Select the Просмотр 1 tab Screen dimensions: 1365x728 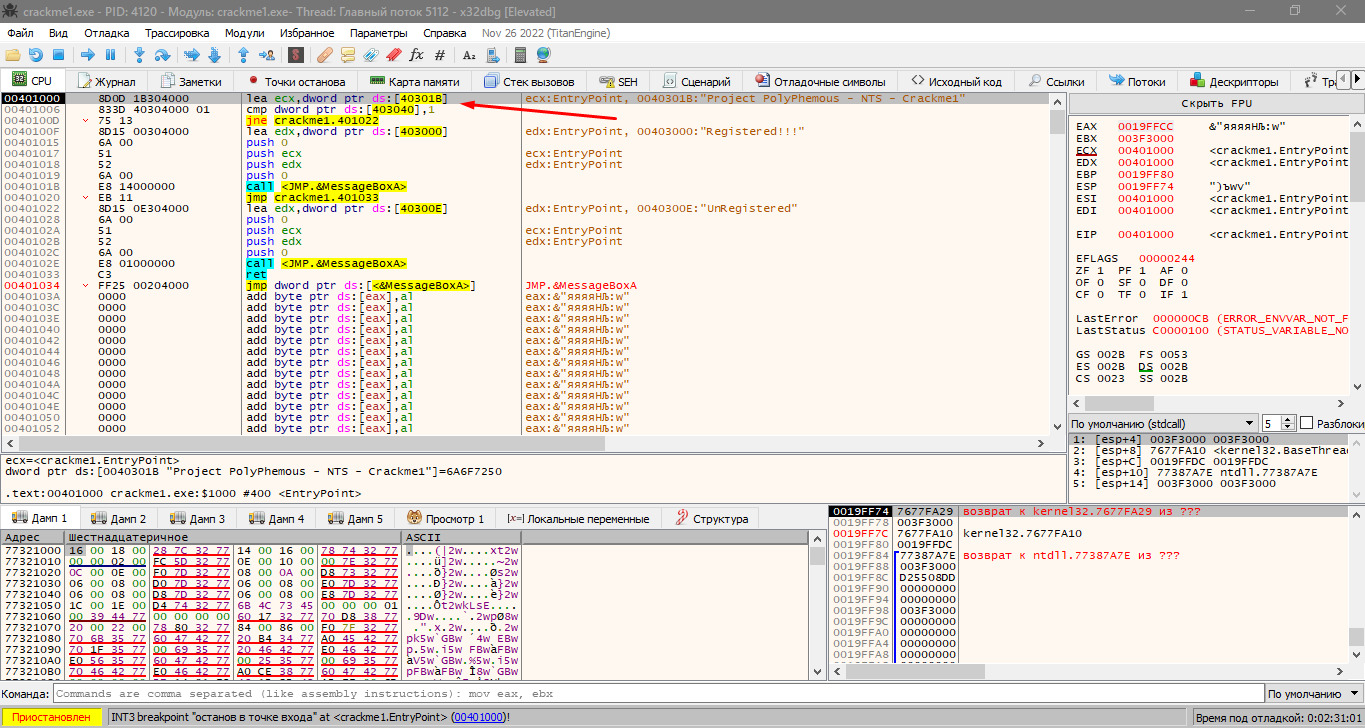tap(445, 518)
